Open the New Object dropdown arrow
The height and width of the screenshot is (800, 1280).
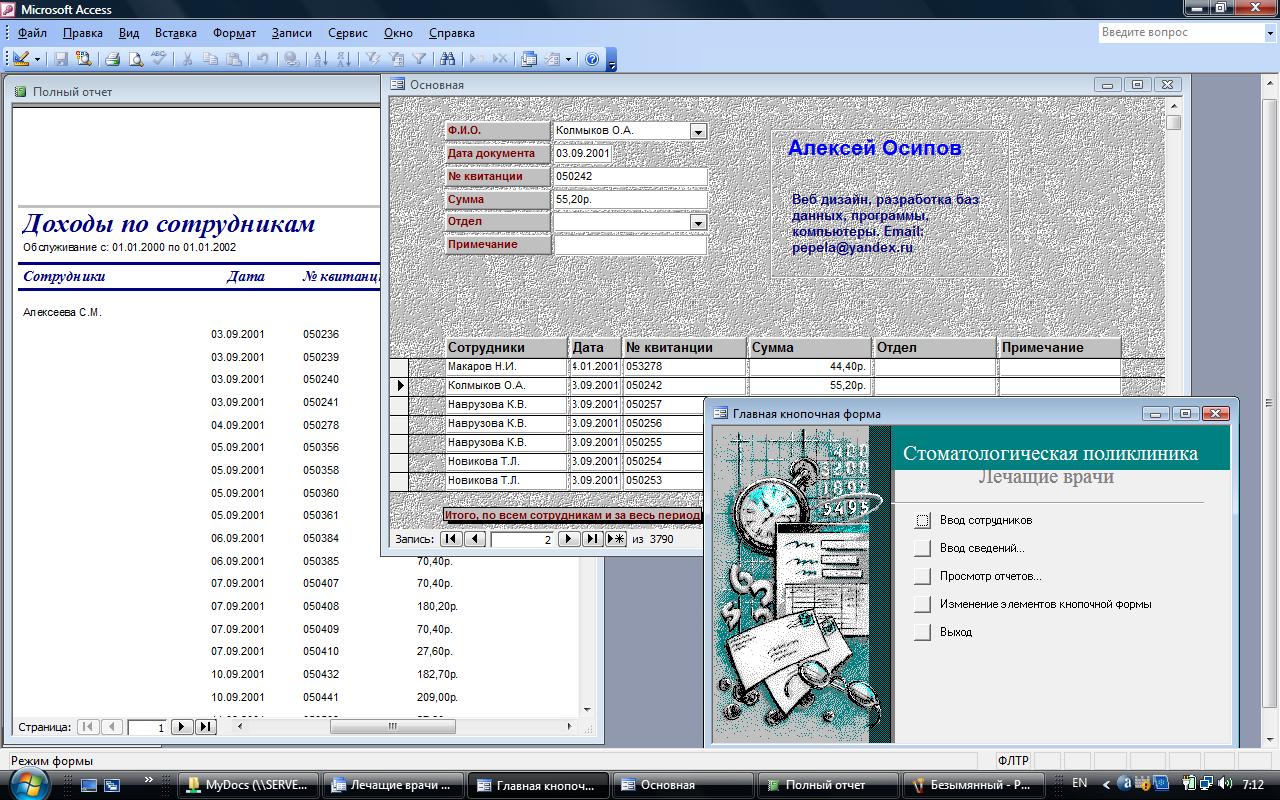tap(568, 59)
